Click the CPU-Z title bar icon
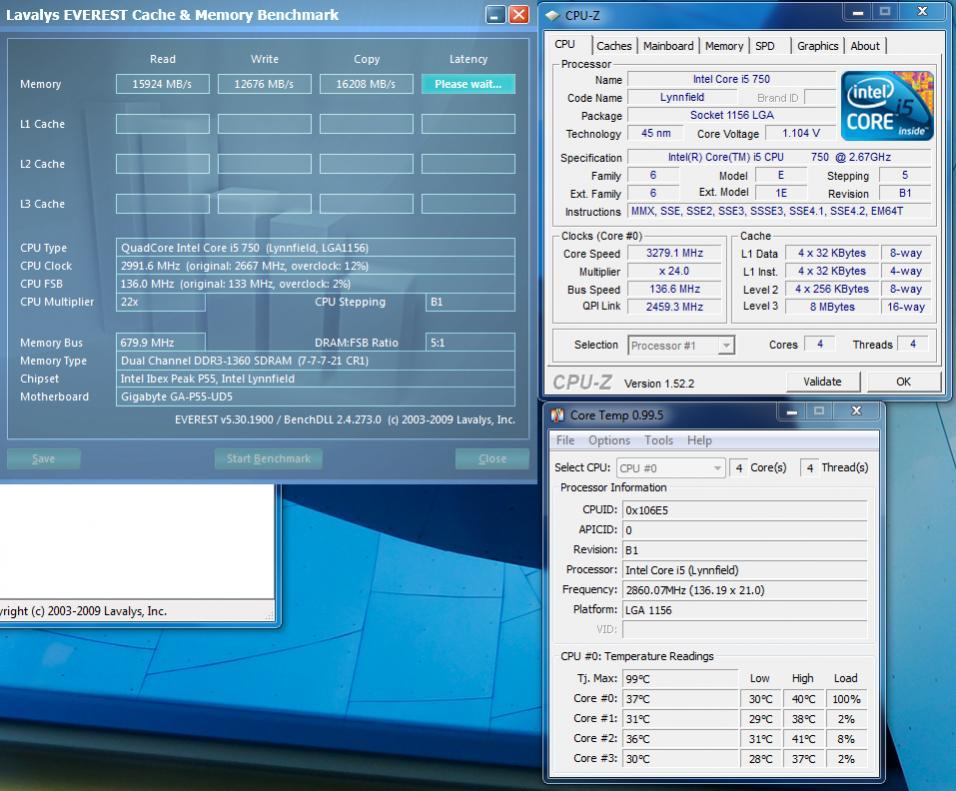This screenshot has height=791, width=956. click(x=552, y=15)
